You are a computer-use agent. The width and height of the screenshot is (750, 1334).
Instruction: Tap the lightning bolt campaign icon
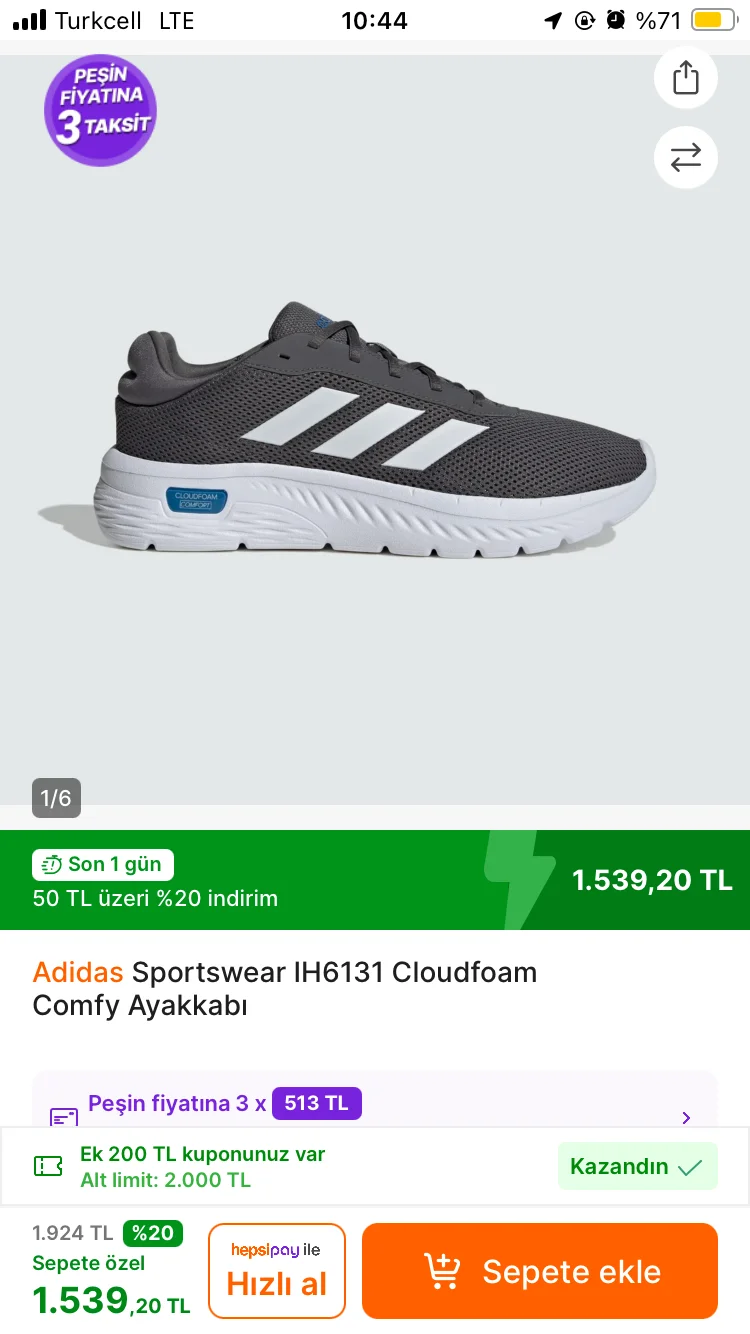[x=519, y=880]
